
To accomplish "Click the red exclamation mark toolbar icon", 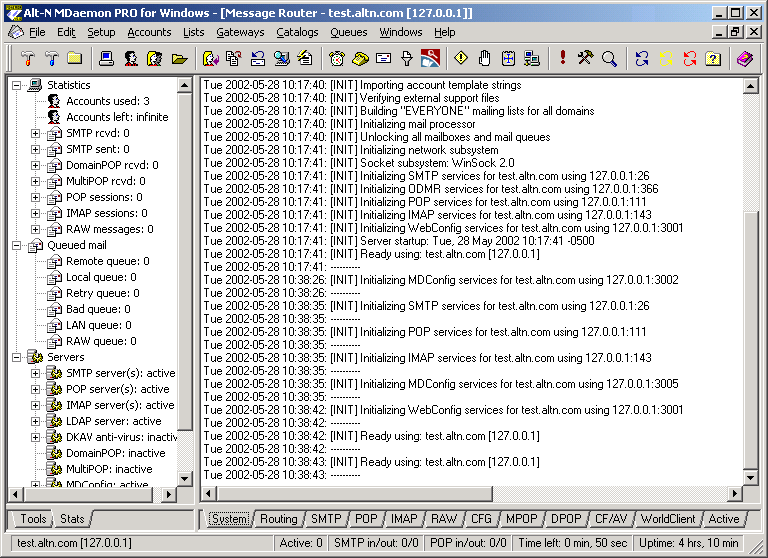I will pos(563,58).
